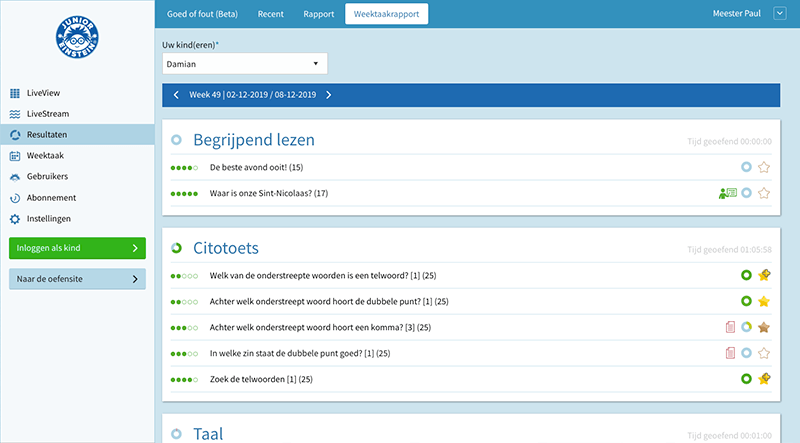Open In welke zin staat de dubbele punt goed?

pos(300,354)
